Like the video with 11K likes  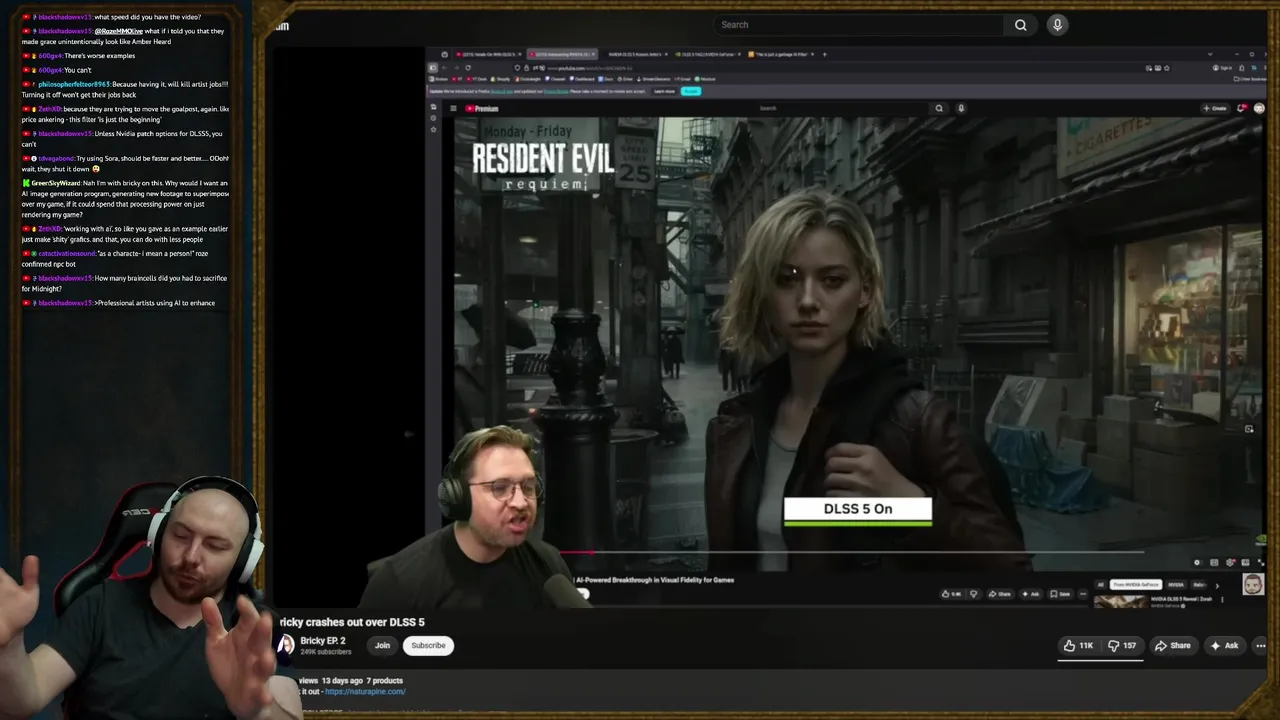click(x=1079, y=646)
